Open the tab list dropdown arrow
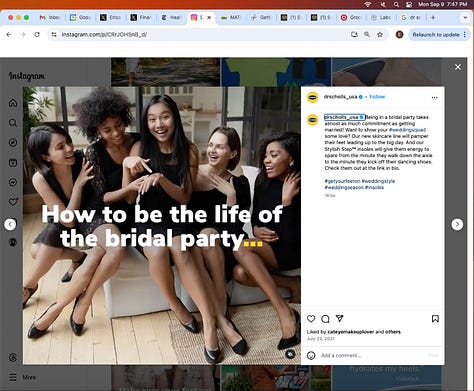 pos(465,17)
